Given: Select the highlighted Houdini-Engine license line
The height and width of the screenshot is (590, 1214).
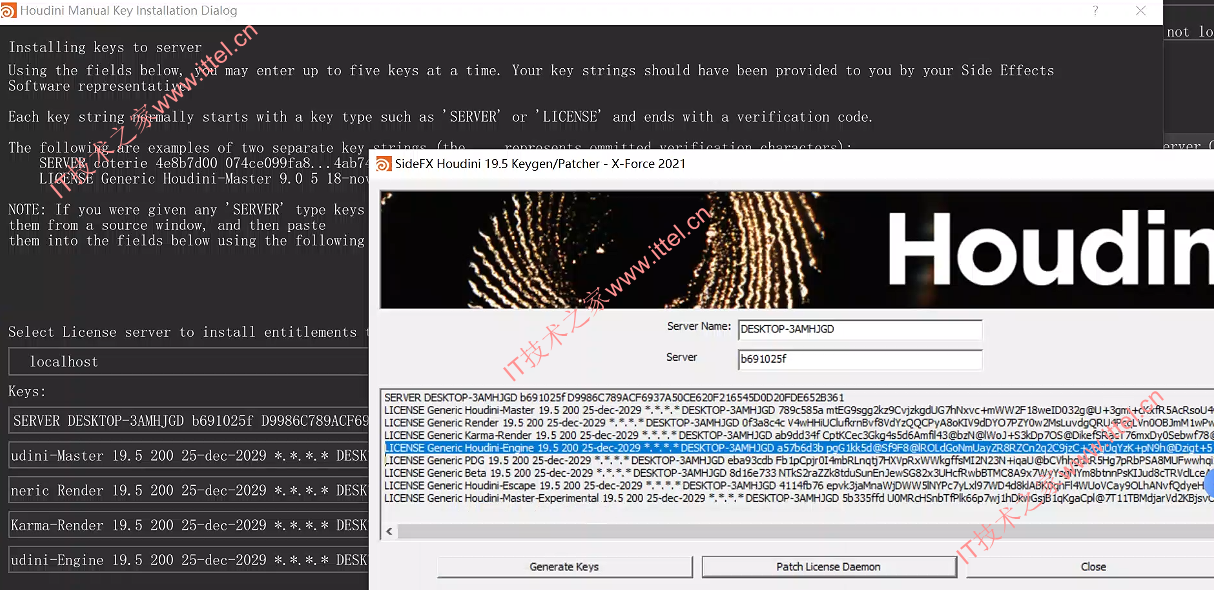Looking at the screenshot, I should click(798, 448).
